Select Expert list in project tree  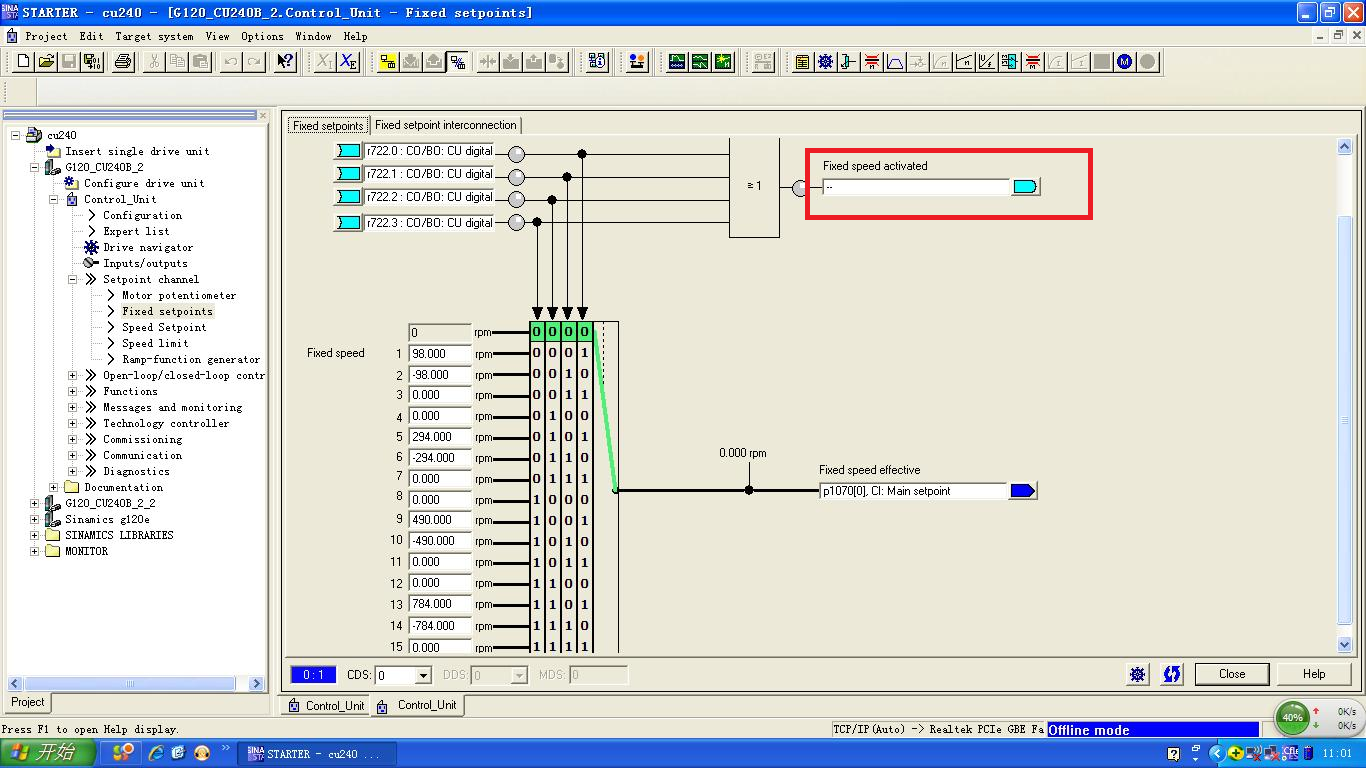[x=136, y=231]
